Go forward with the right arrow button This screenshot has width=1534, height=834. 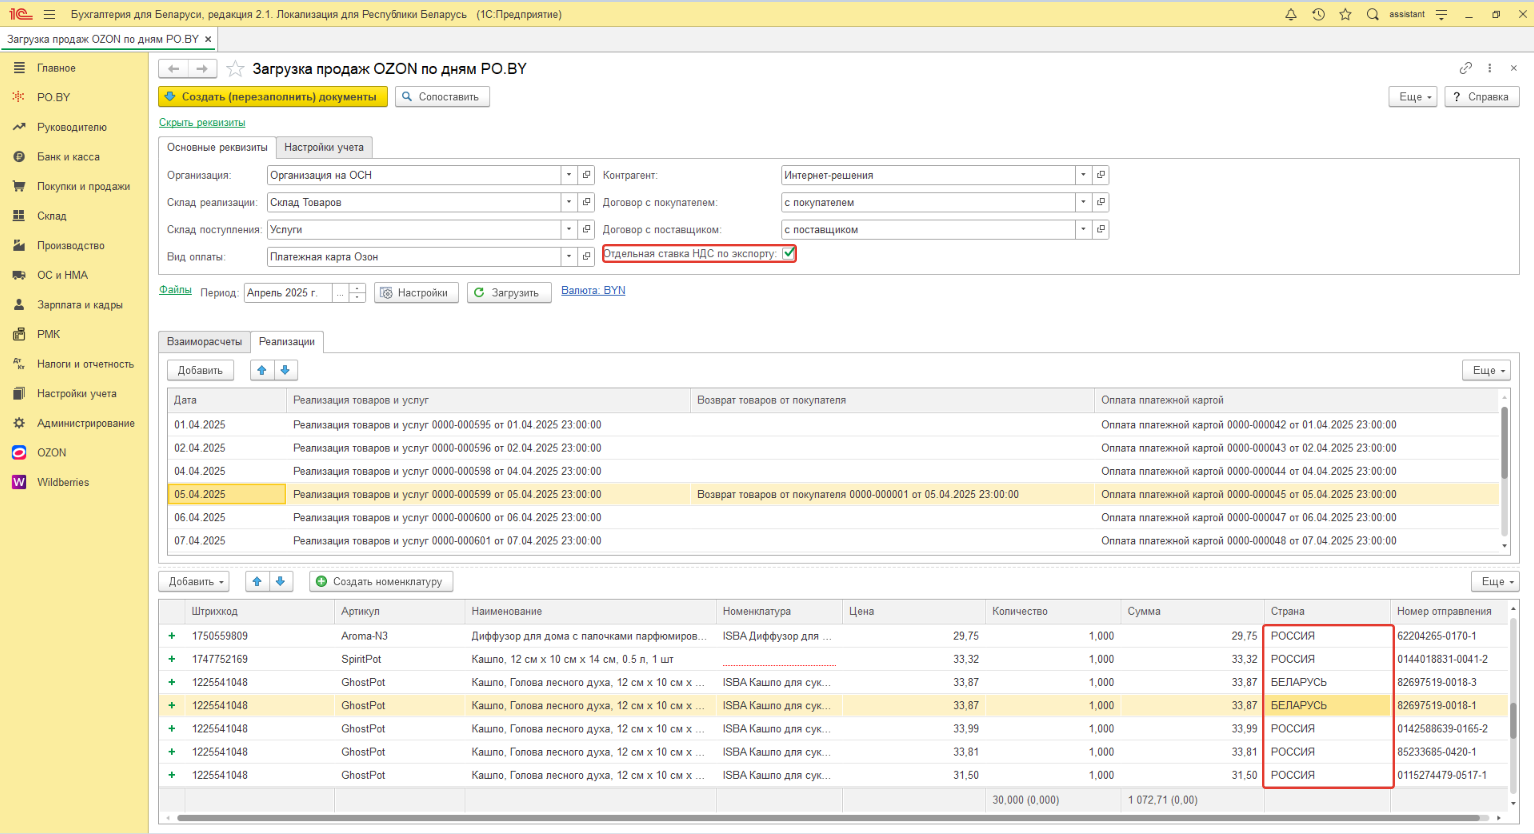pos(202,69)
